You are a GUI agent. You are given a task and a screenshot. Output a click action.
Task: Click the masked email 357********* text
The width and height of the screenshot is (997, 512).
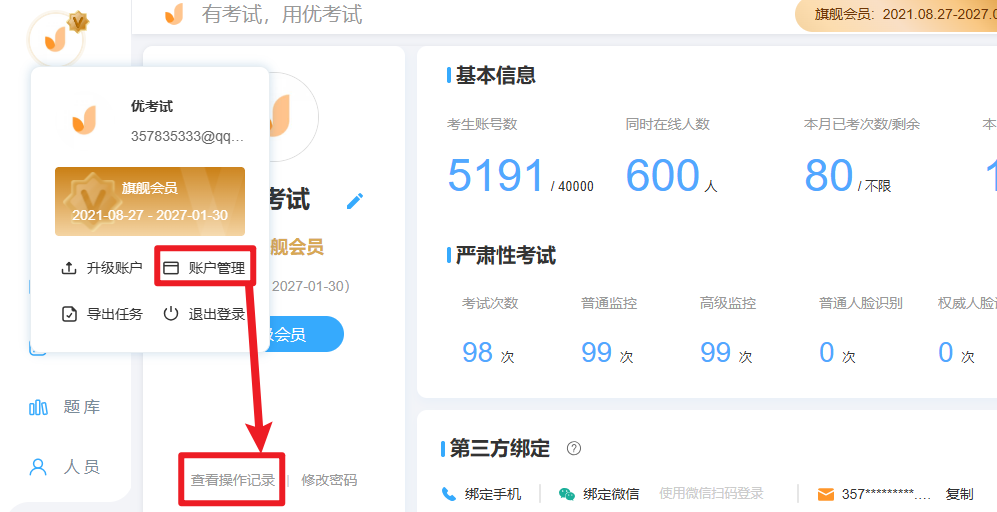[x=886, y=494]
